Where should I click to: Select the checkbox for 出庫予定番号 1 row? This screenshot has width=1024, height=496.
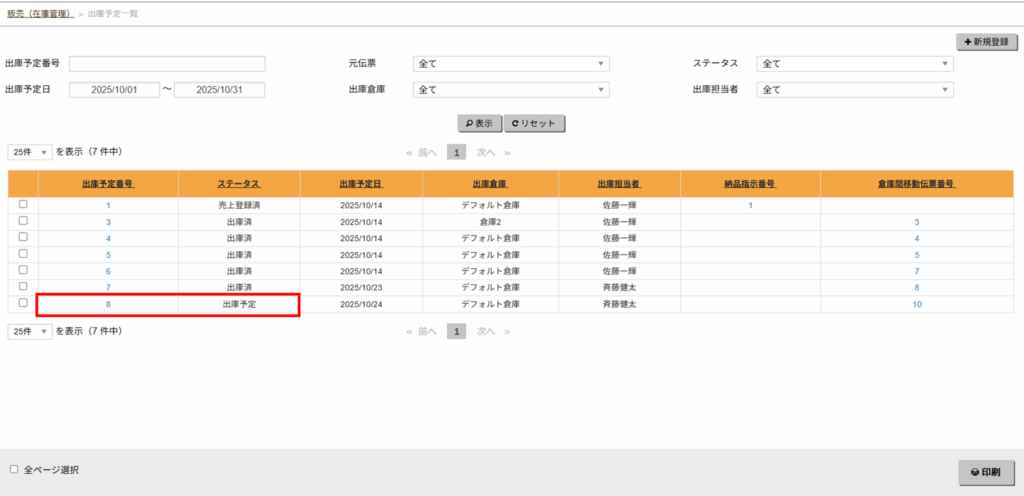click(23, 204)
